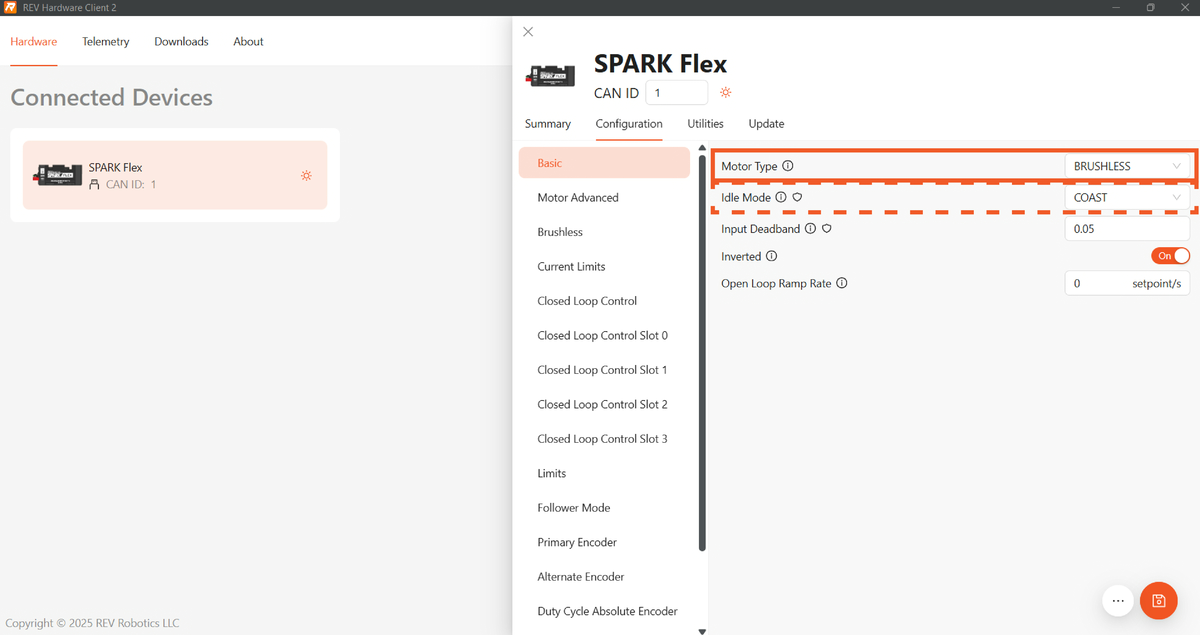Expand the Idle Mode COAST dropdown
1200x635 pixels.
point(1127,198)
